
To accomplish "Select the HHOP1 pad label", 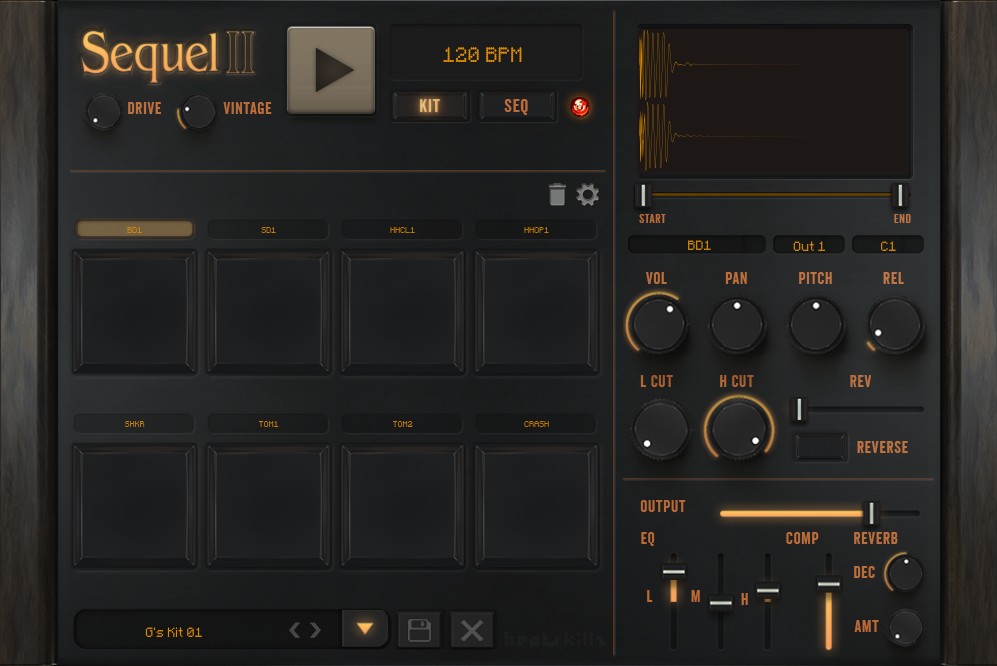I will [536, 230].
